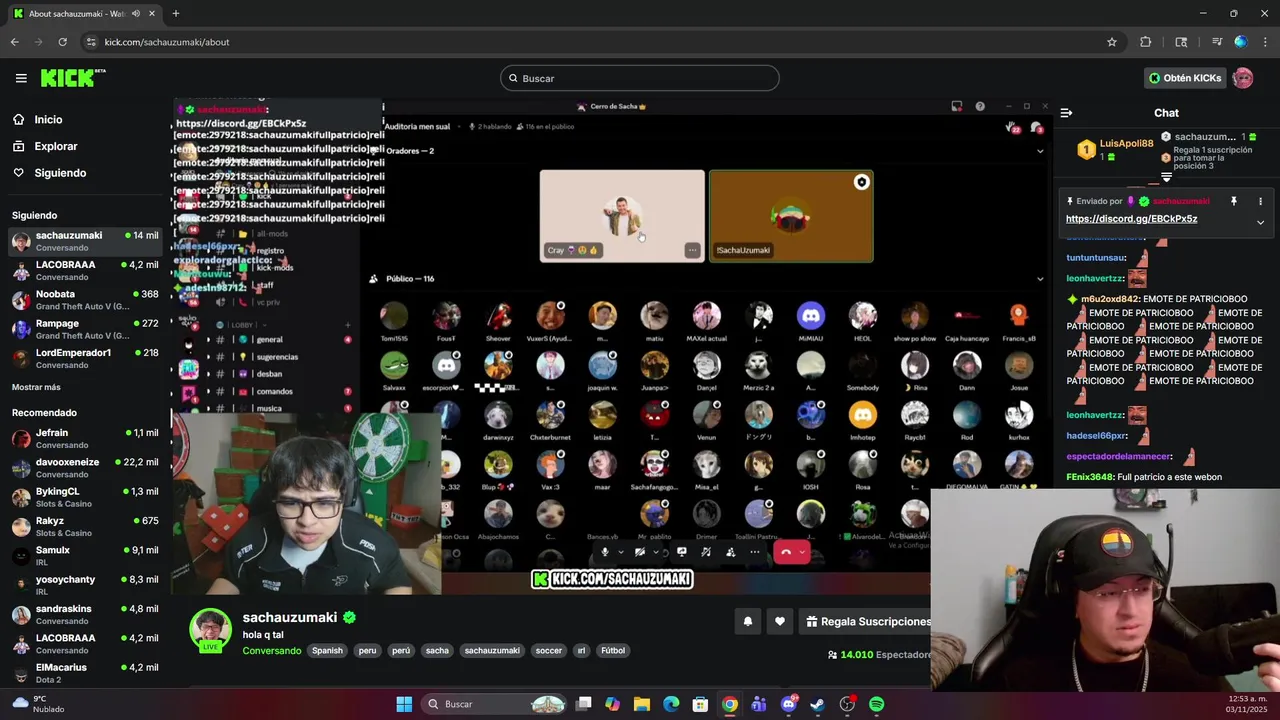
Task: Click the sacha tag
Action: [437, 651]
